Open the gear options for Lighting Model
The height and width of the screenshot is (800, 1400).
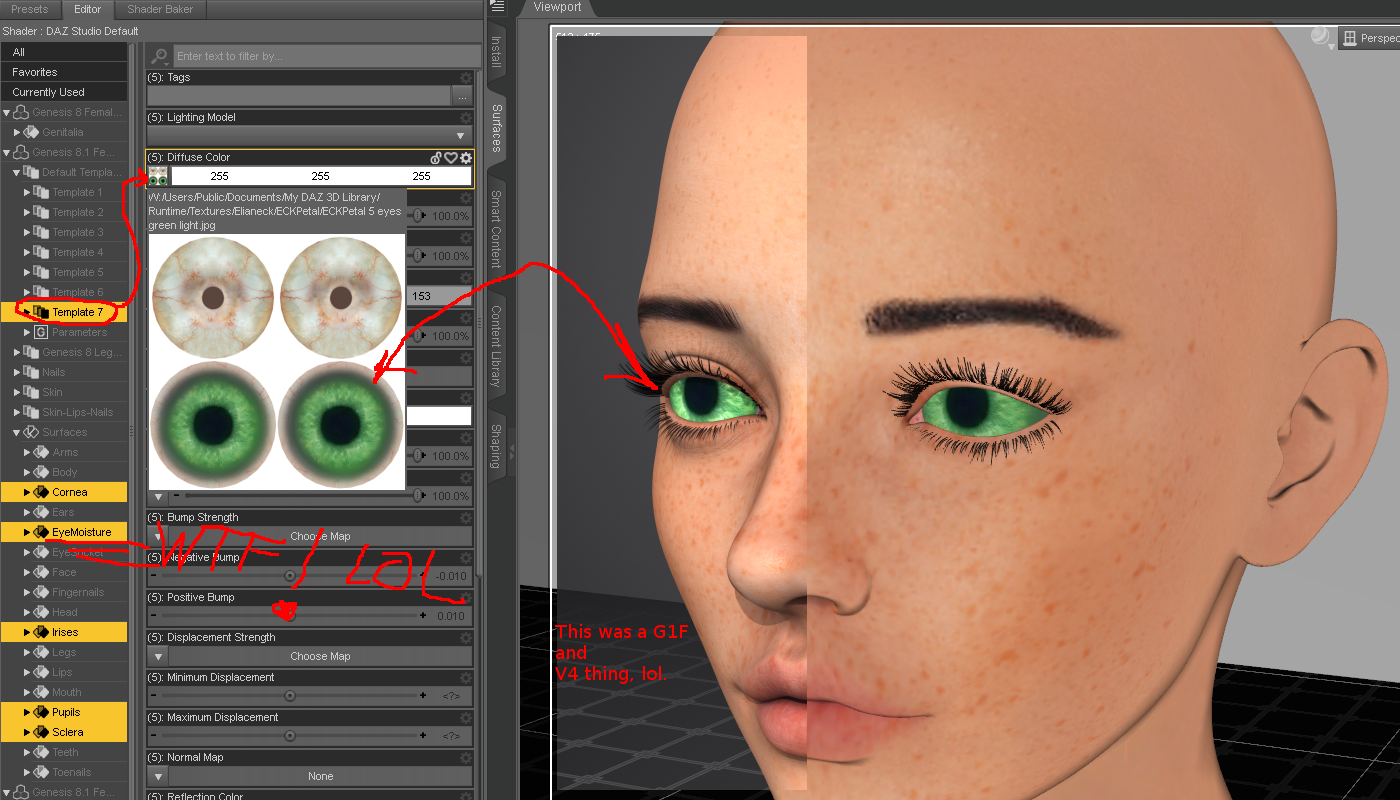click(465, 117)
